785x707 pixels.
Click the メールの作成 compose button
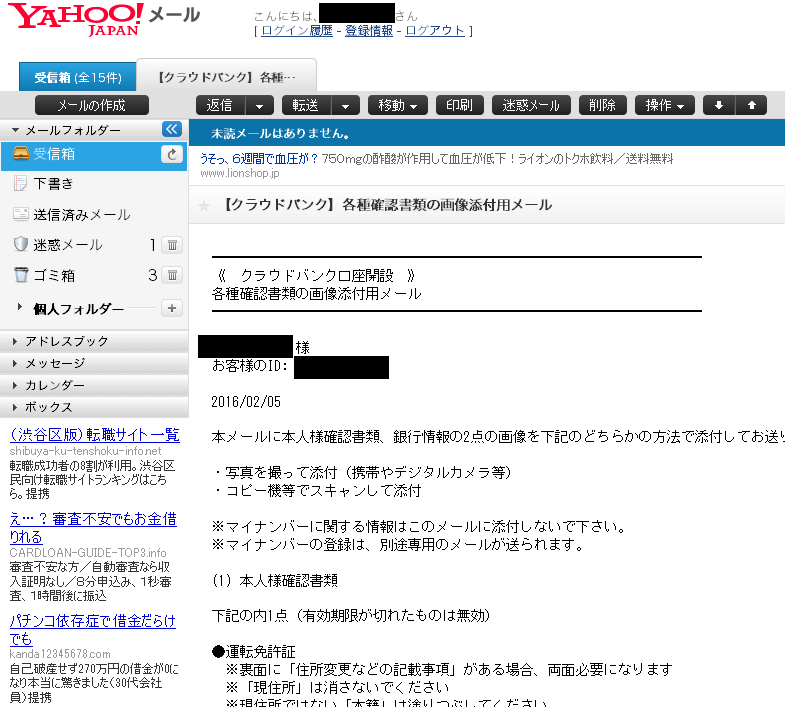click(x=92, y=105)
